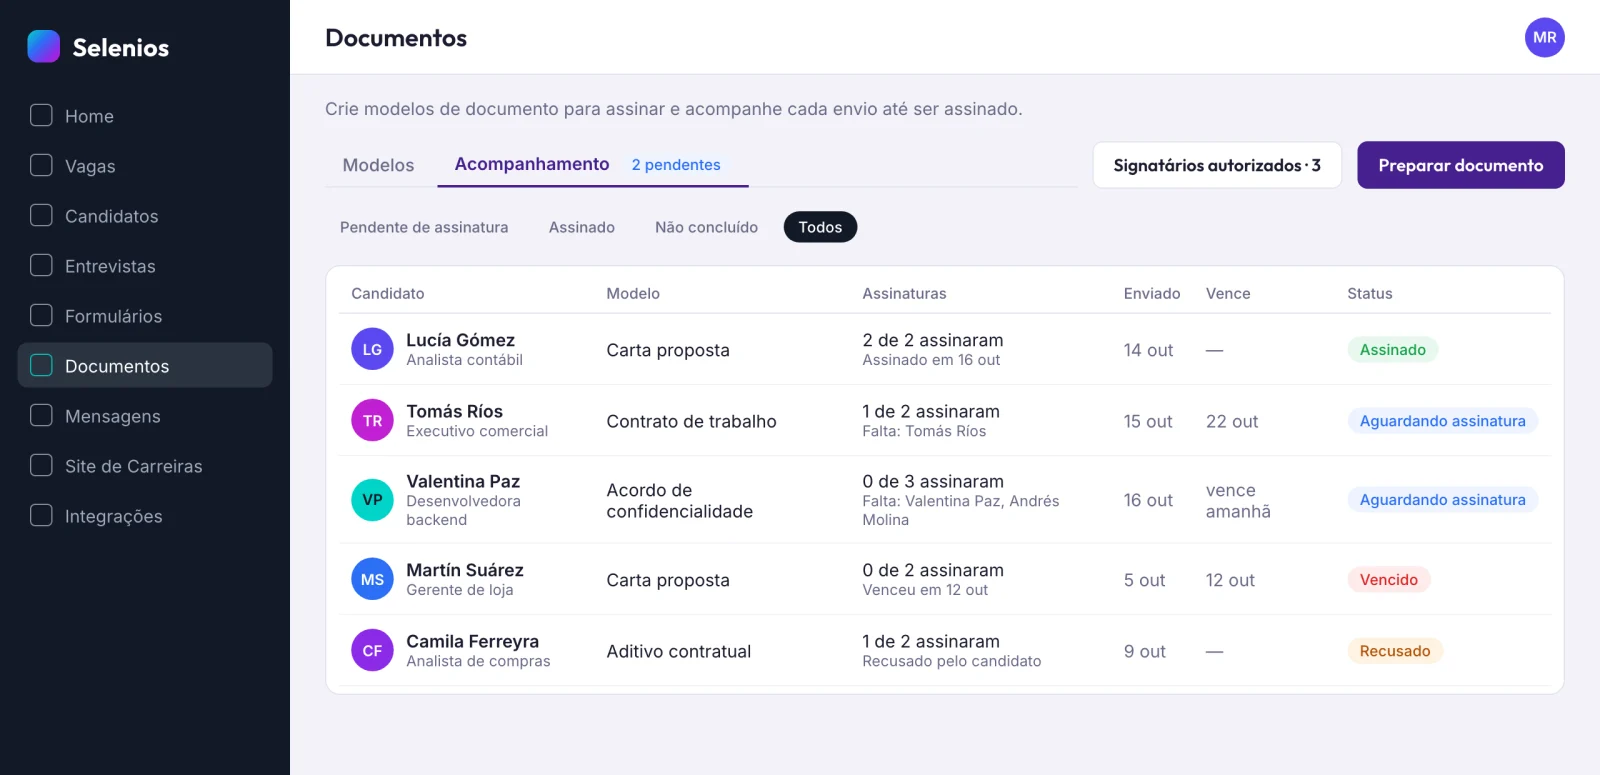Viewport: 1600px width, 775px height.
Task: Click the 2 pendentes counter
Action: pyautogui.click(x=676, y=165)
